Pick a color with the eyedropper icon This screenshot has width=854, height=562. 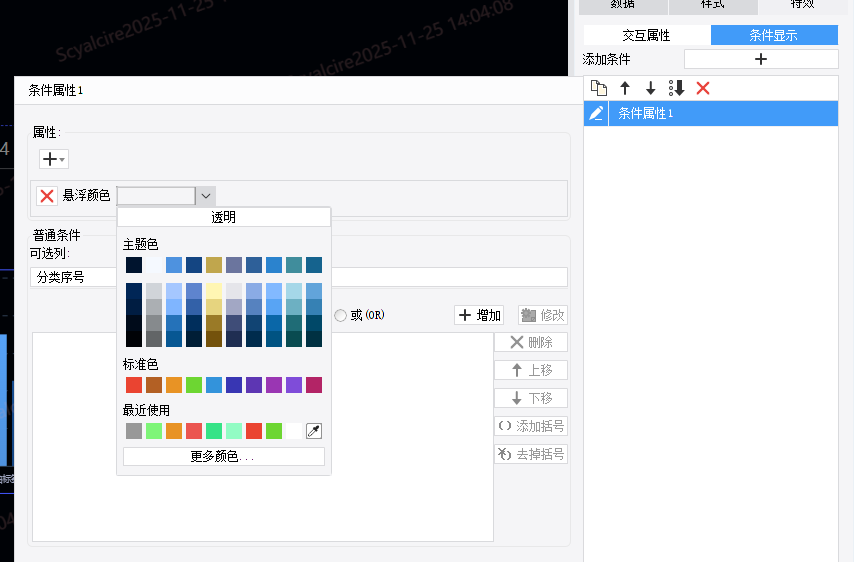pos(314,431)
